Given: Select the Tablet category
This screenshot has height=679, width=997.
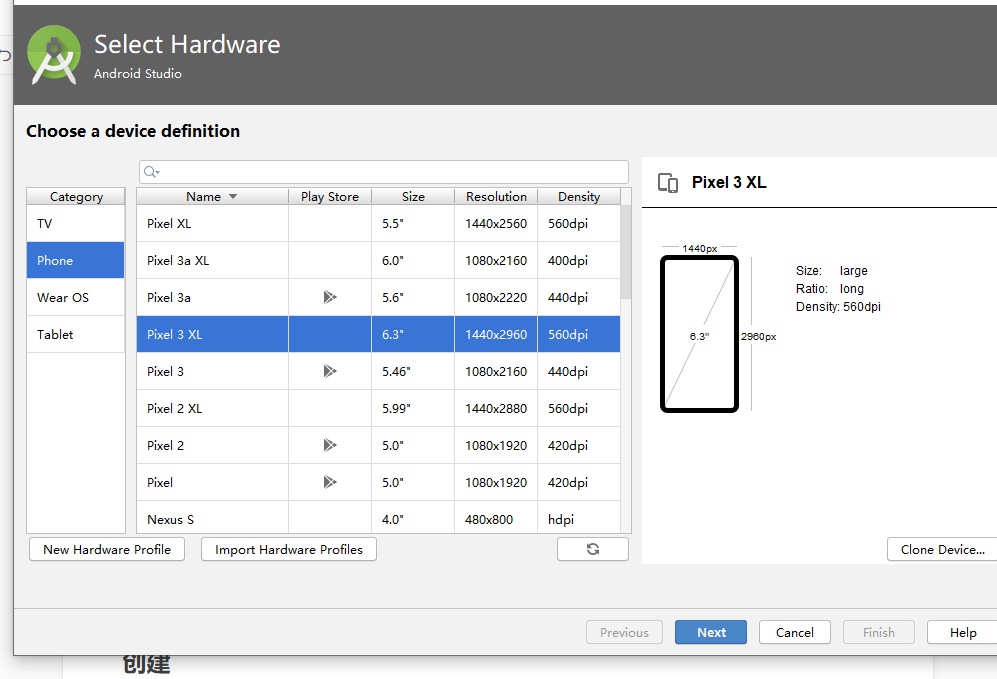Looking at the screenshot, I should (76, 334).
